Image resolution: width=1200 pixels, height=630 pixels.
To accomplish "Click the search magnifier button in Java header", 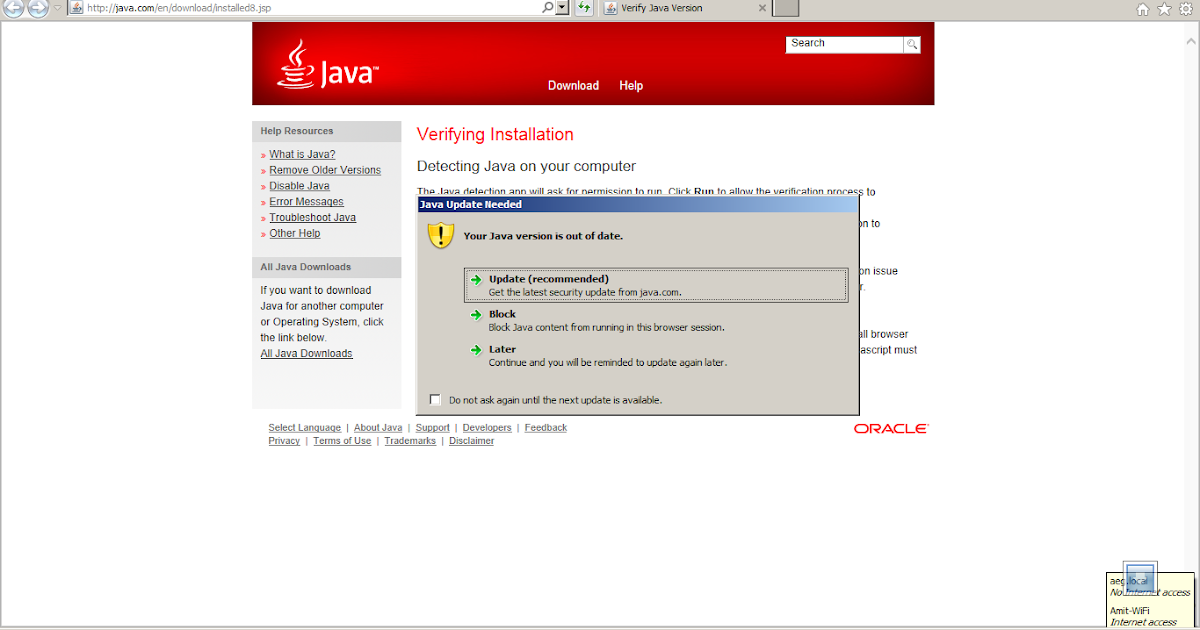I will tap(912, 44).
